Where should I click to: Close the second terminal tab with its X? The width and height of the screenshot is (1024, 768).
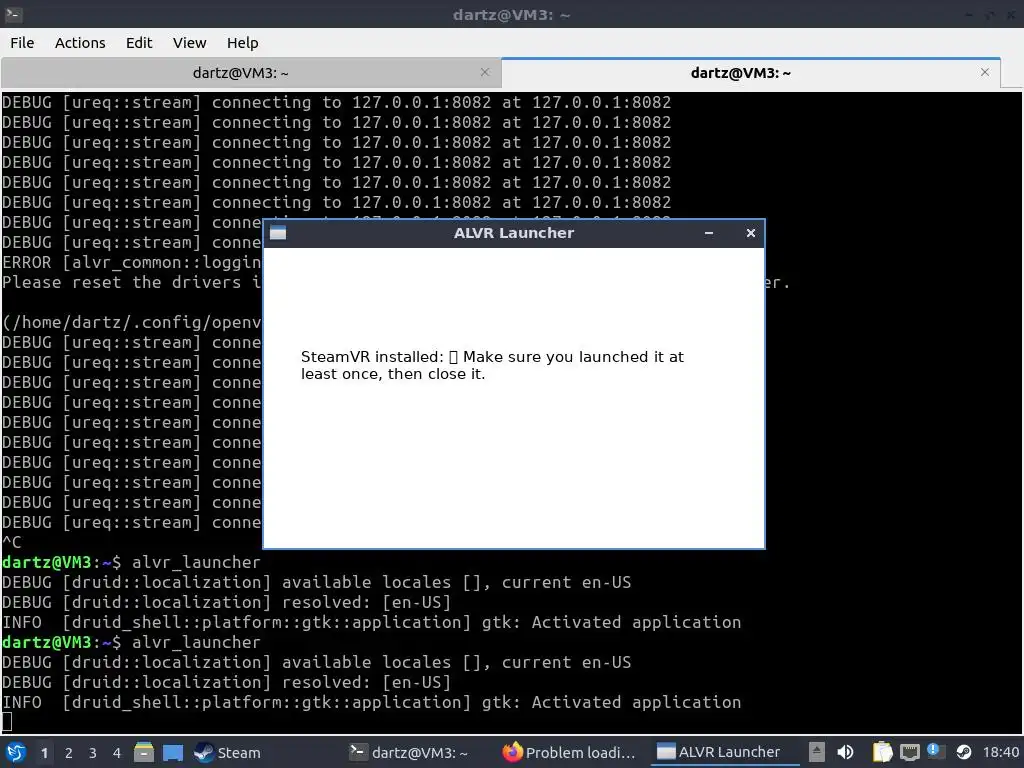(x=985, y=72)
